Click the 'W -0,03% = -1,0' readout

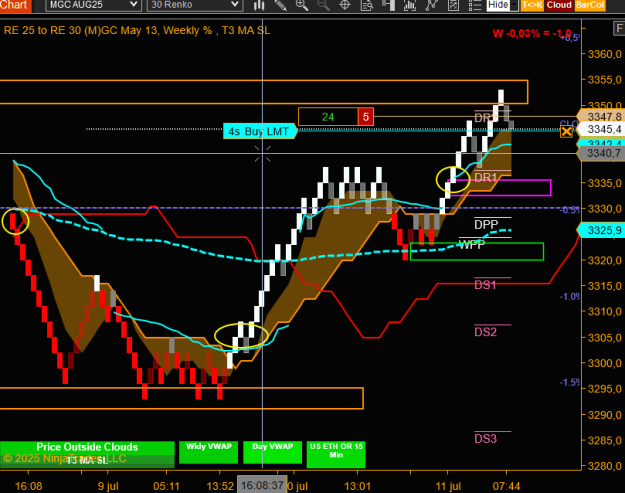tap(532, 33)
